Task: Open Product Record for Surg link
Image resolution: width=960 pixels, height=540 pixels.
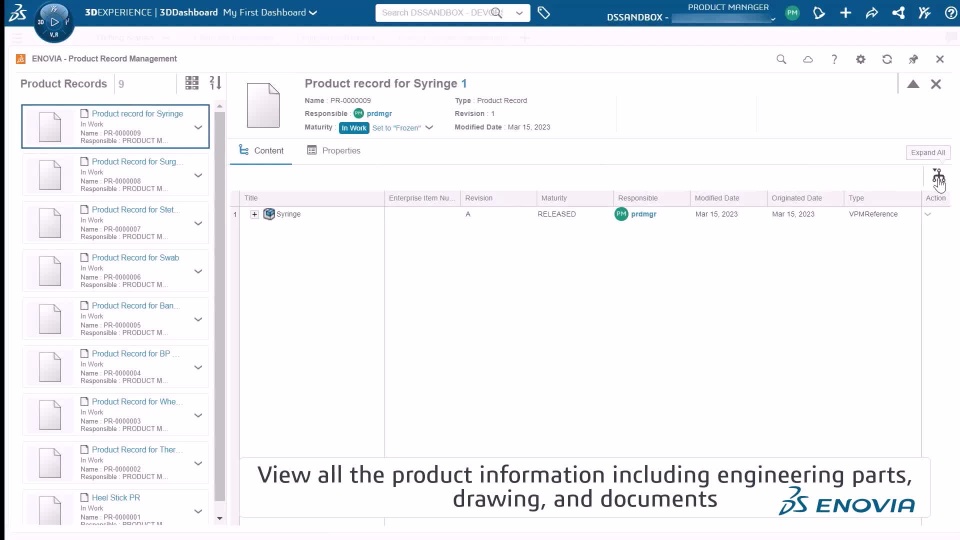Action: (137, 162)
